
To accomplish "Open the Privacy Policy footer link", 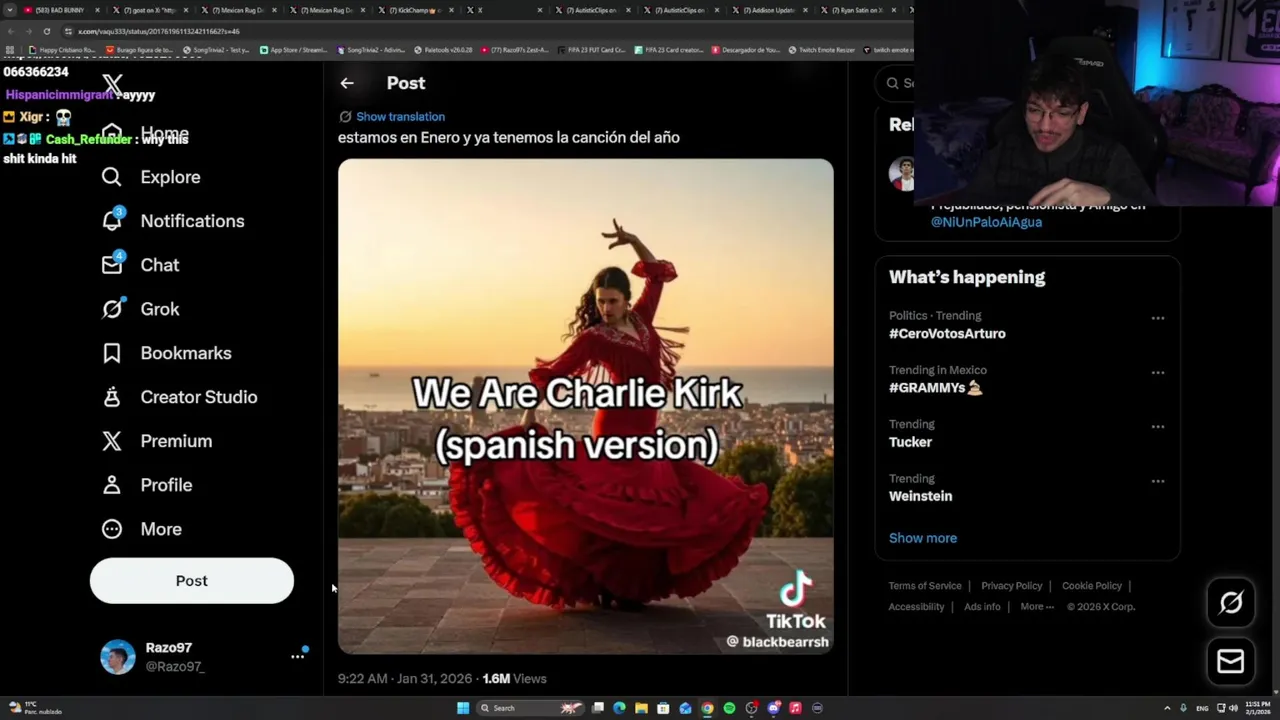I will point(1011,586).
